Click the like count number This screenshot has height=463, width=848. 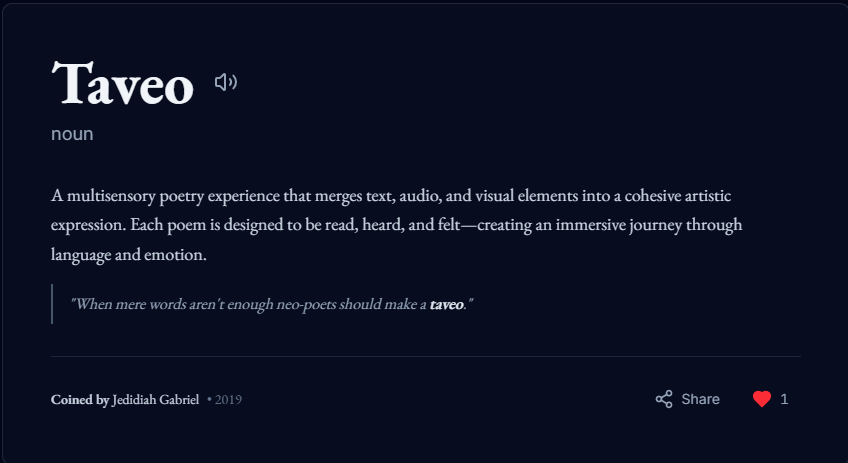(x=784, y=399)
